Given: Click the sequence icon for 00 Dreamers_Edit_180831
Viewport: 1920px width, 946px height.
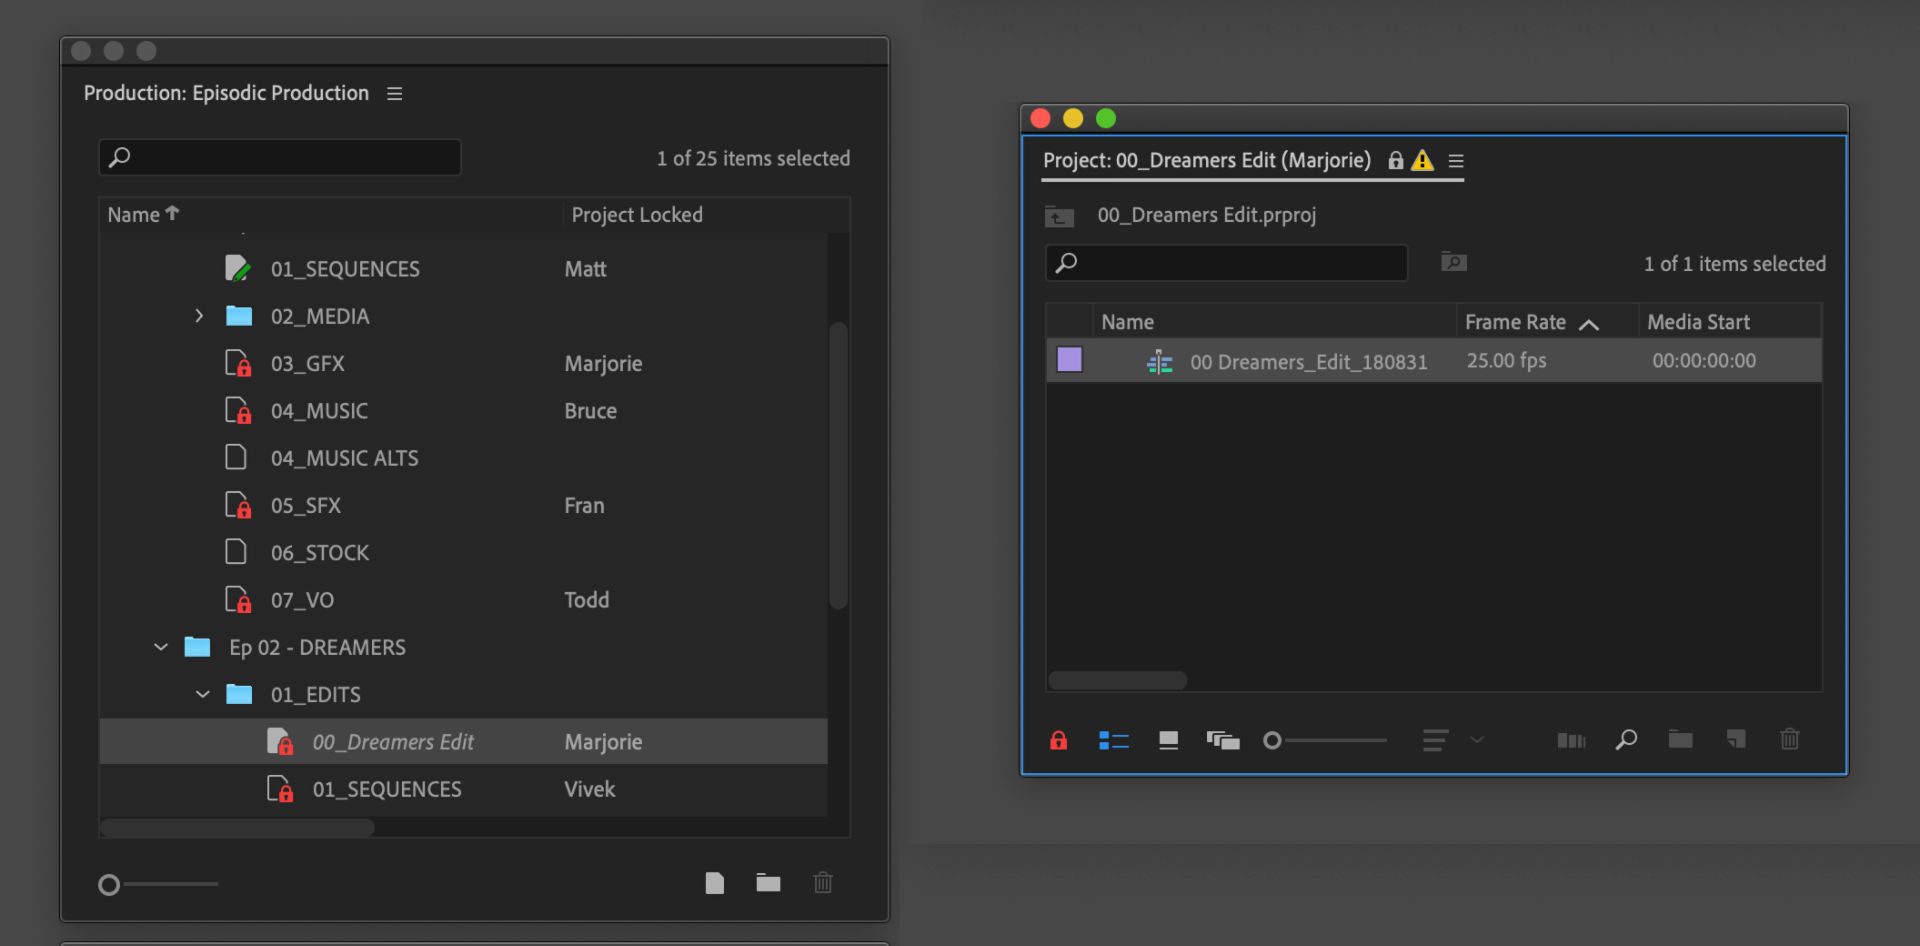Looking at the screenshot, I should pos(1160,362).
